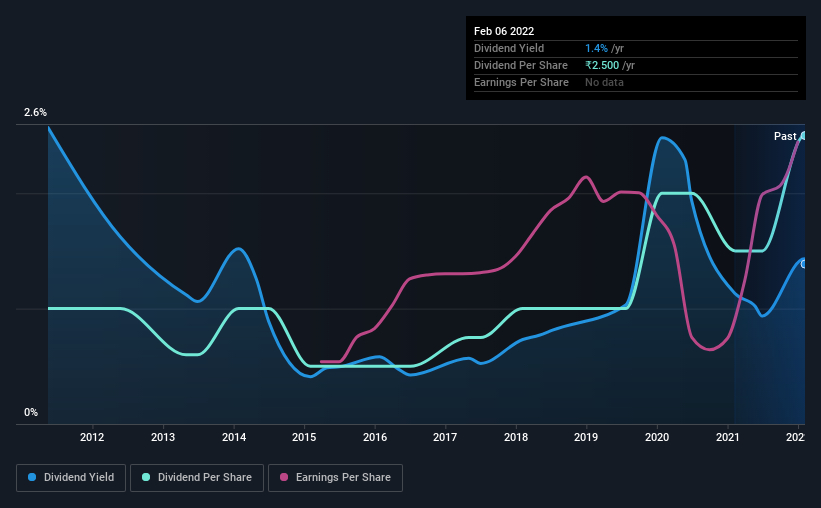
Task: Click the ₹2.500 Dividend Per Share value
Action: (602, 65)
